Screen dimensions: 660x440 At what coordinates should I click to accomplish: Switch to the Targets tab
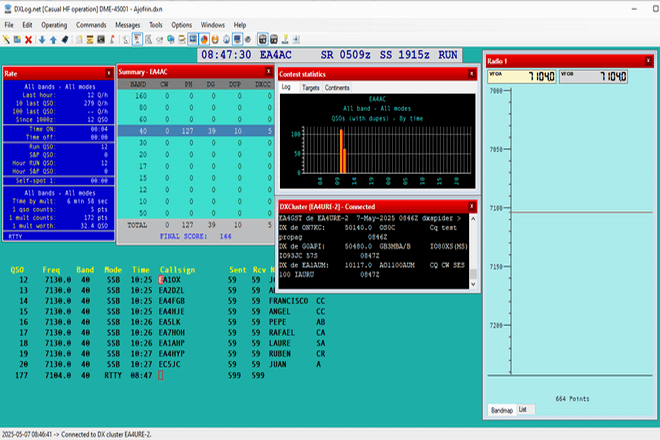tap(311, 88)
